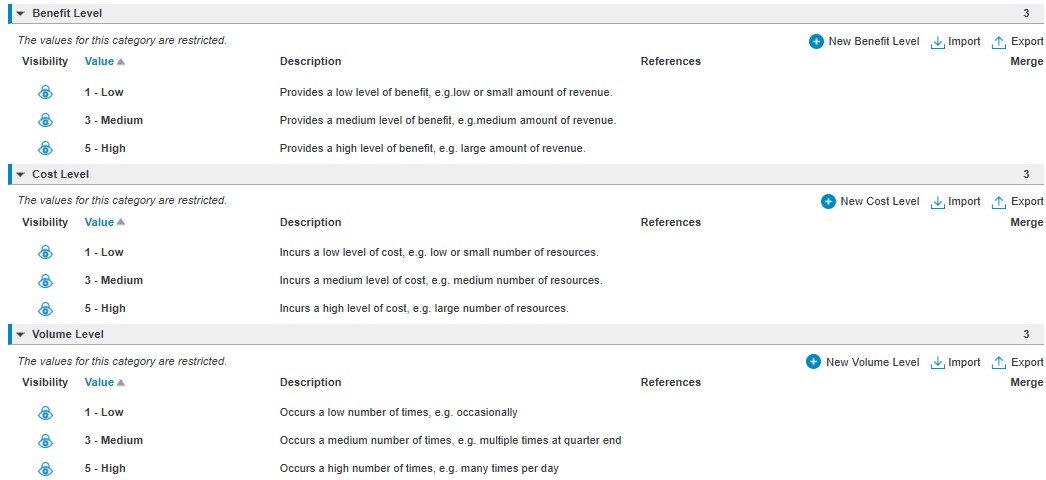Export the Cost Level values
Screen dimensions: 1046x480
click(1017, 201)
